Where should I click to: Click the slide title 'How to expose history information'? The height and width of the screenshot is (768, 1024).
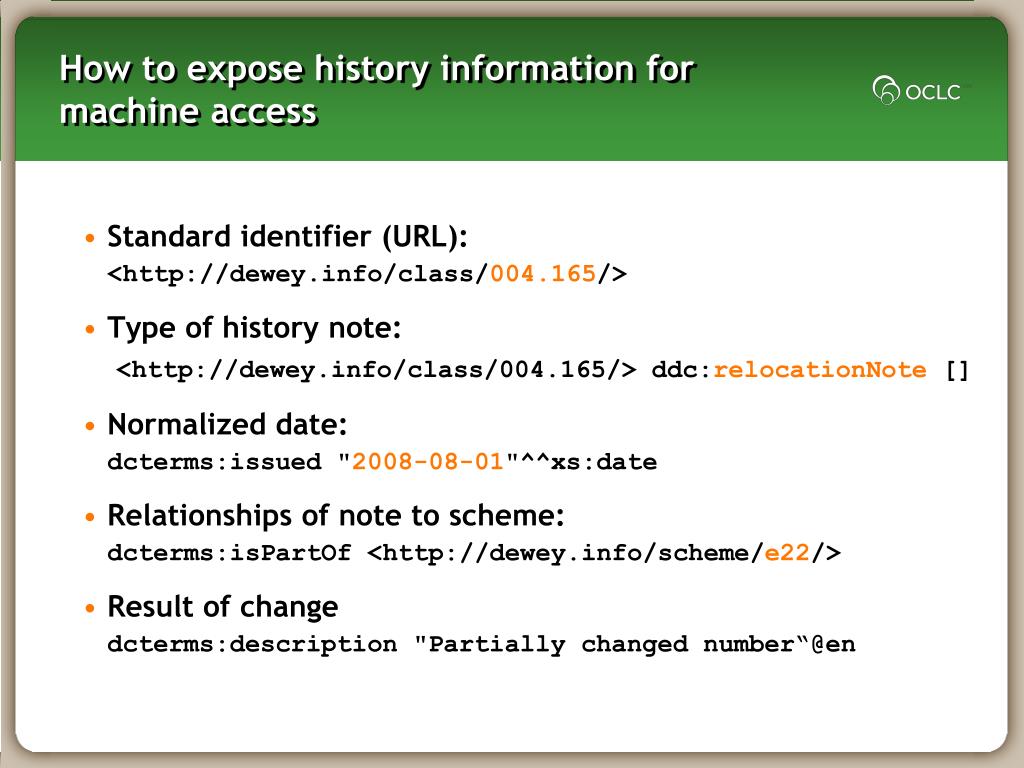tap(377, 89)
